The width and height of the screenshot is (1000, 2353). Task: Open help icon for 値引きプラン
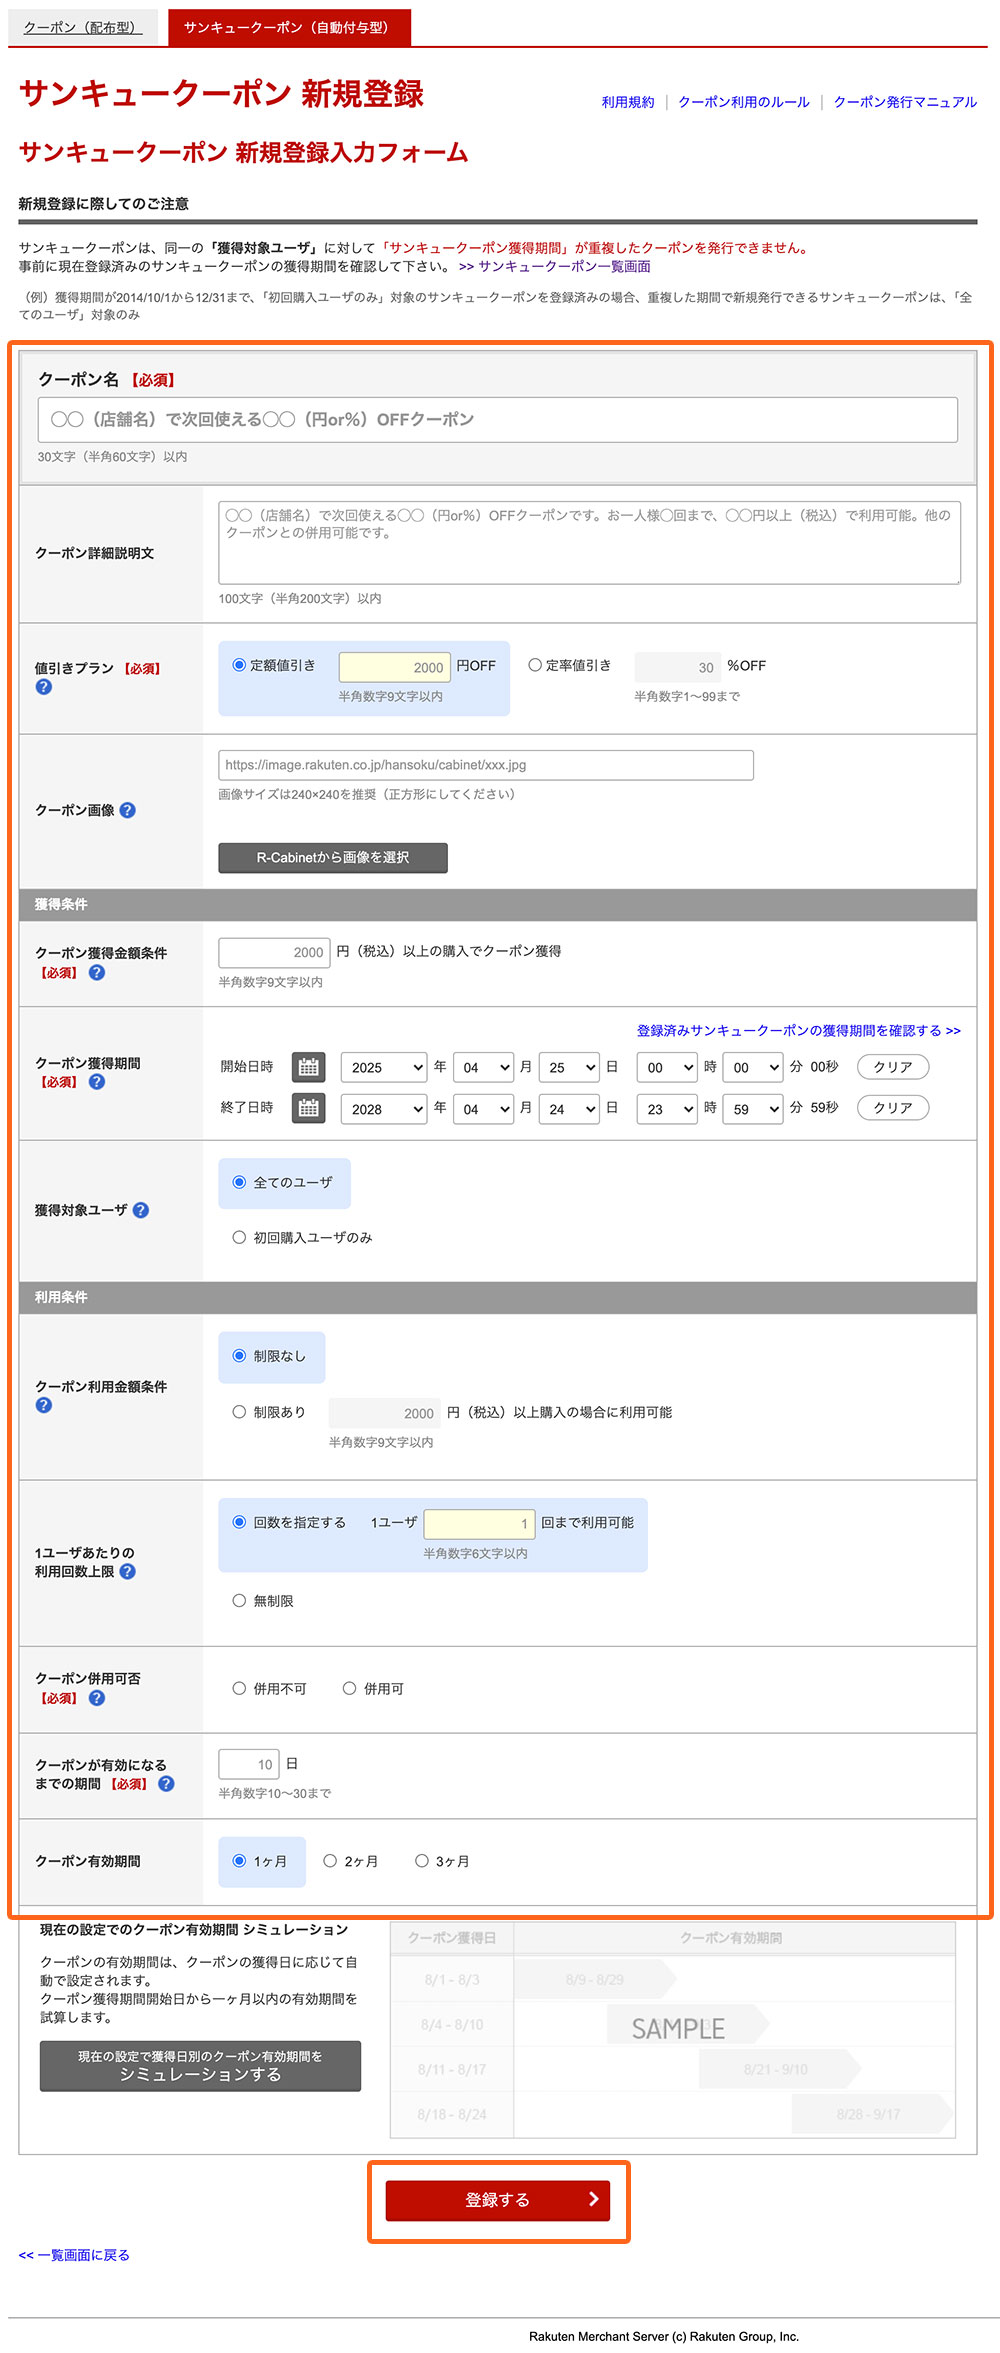[x=43, y=687]
